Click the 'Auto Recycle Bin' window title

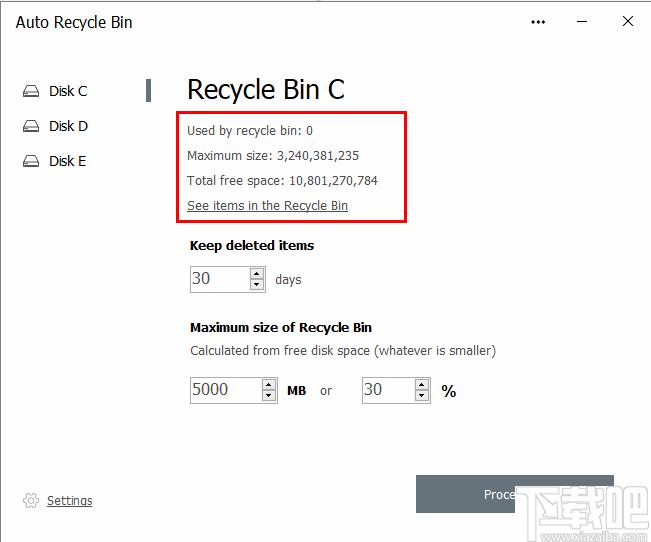74,22
